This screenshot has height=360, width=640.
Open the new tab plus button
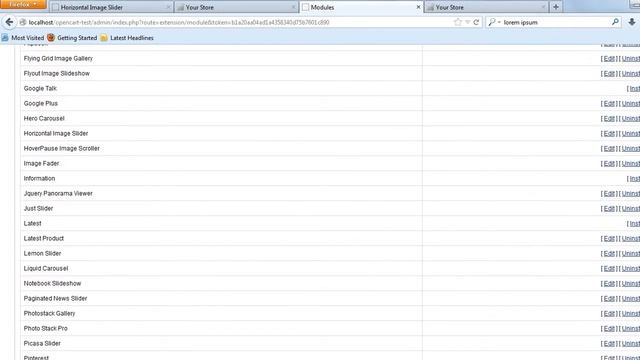click(x=556, y=7)
